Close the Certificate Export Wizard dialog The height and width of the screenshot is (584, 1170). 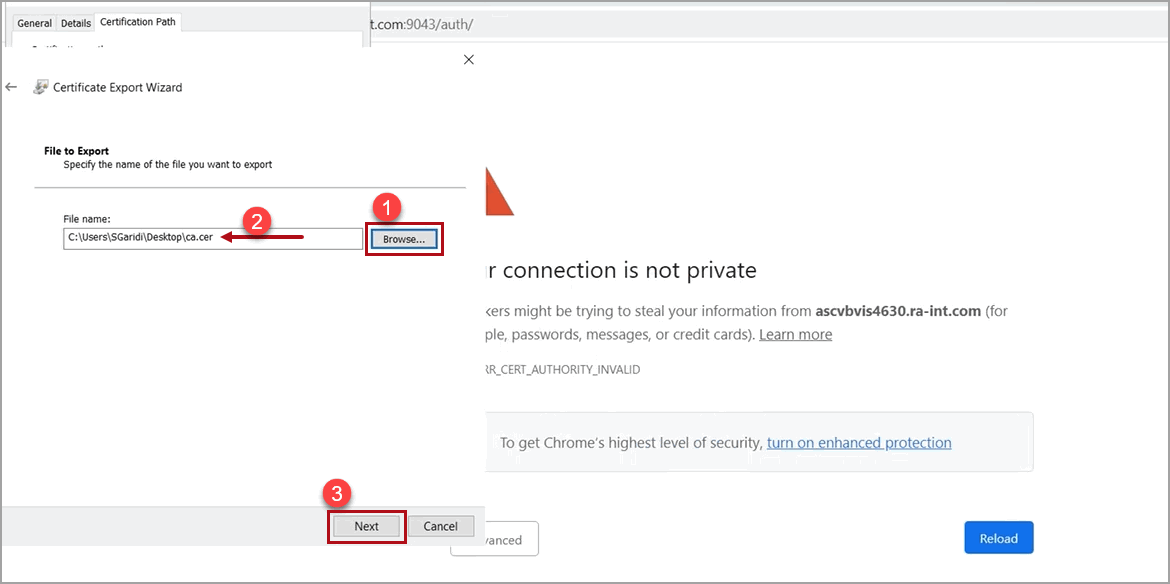coord(469,60)
